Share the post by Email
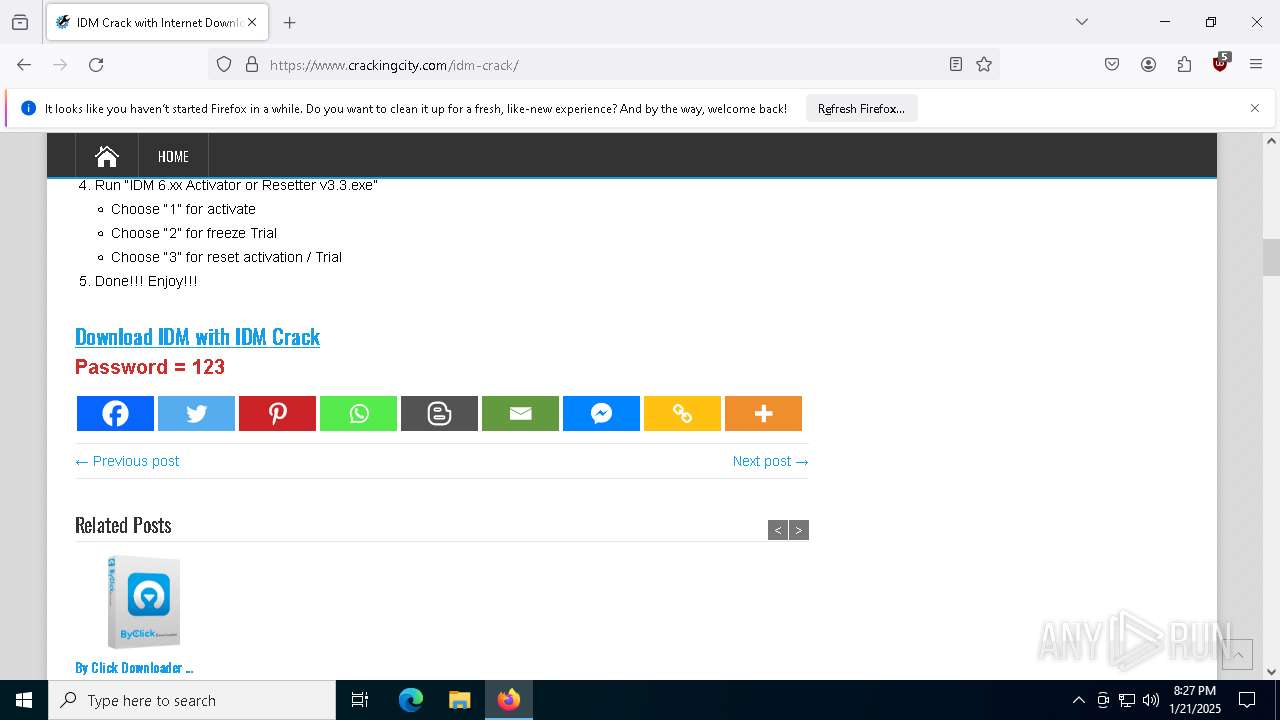Viewport: 1280px width, 720px height. (x=520, y=414)
